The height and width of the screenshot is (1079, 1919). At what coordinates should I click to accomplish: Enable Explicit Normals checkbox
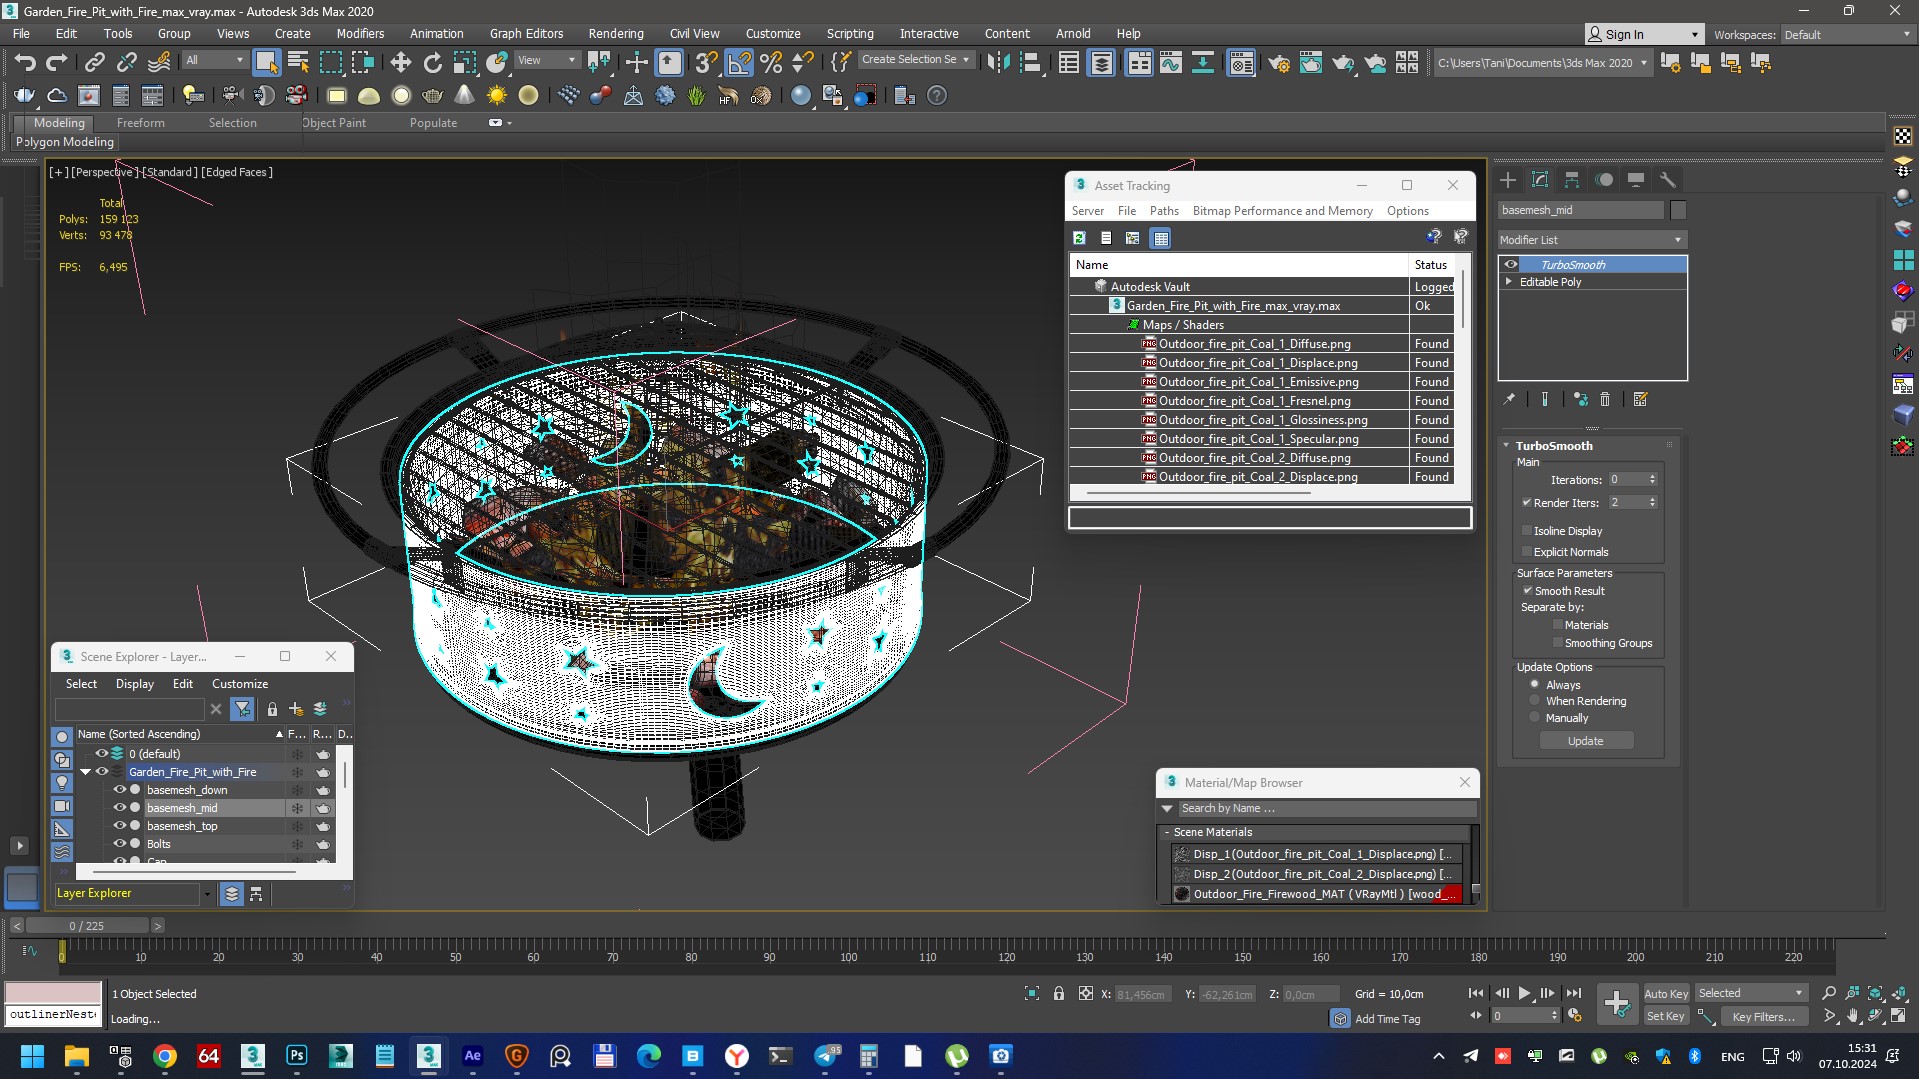pos(1527,552)
